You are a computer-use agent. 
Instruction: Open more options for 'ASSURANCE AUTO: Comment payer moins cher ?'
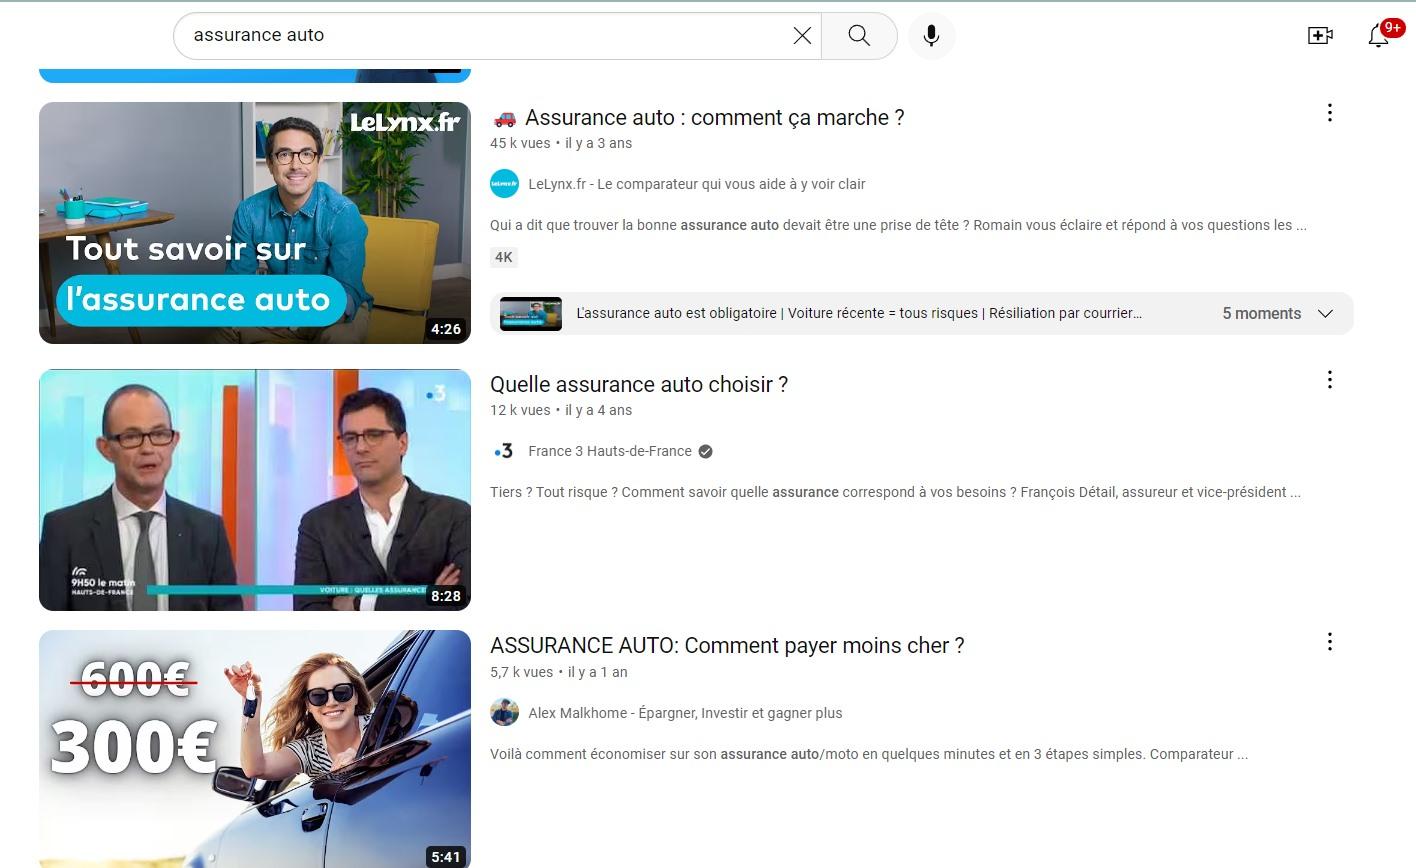1329,642
